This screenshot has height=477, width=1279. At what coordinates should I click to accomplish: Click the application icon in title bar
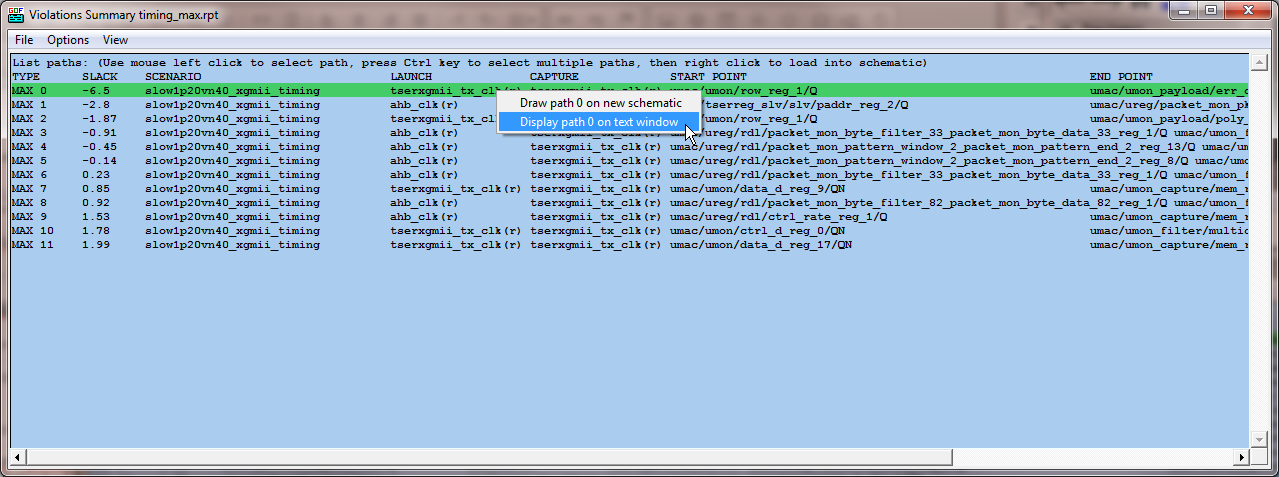[x=15, y=11]
